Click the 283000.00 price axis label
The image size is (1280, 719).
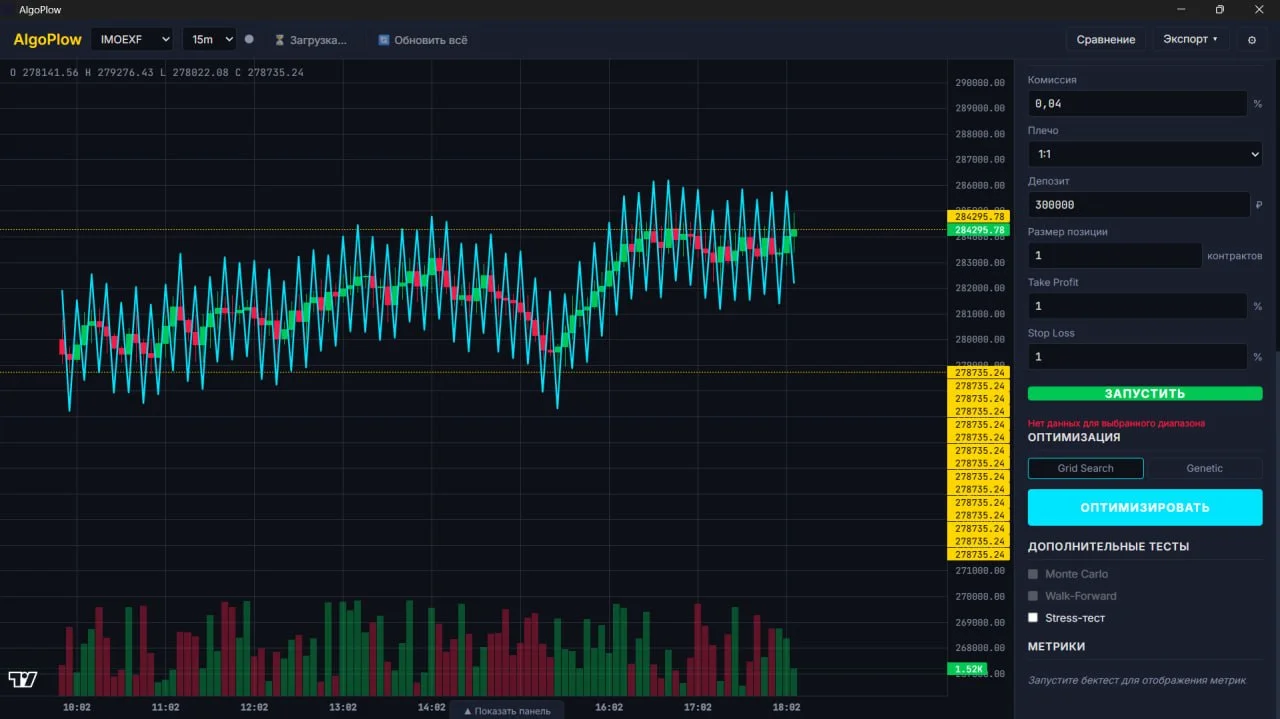(979, 263)
